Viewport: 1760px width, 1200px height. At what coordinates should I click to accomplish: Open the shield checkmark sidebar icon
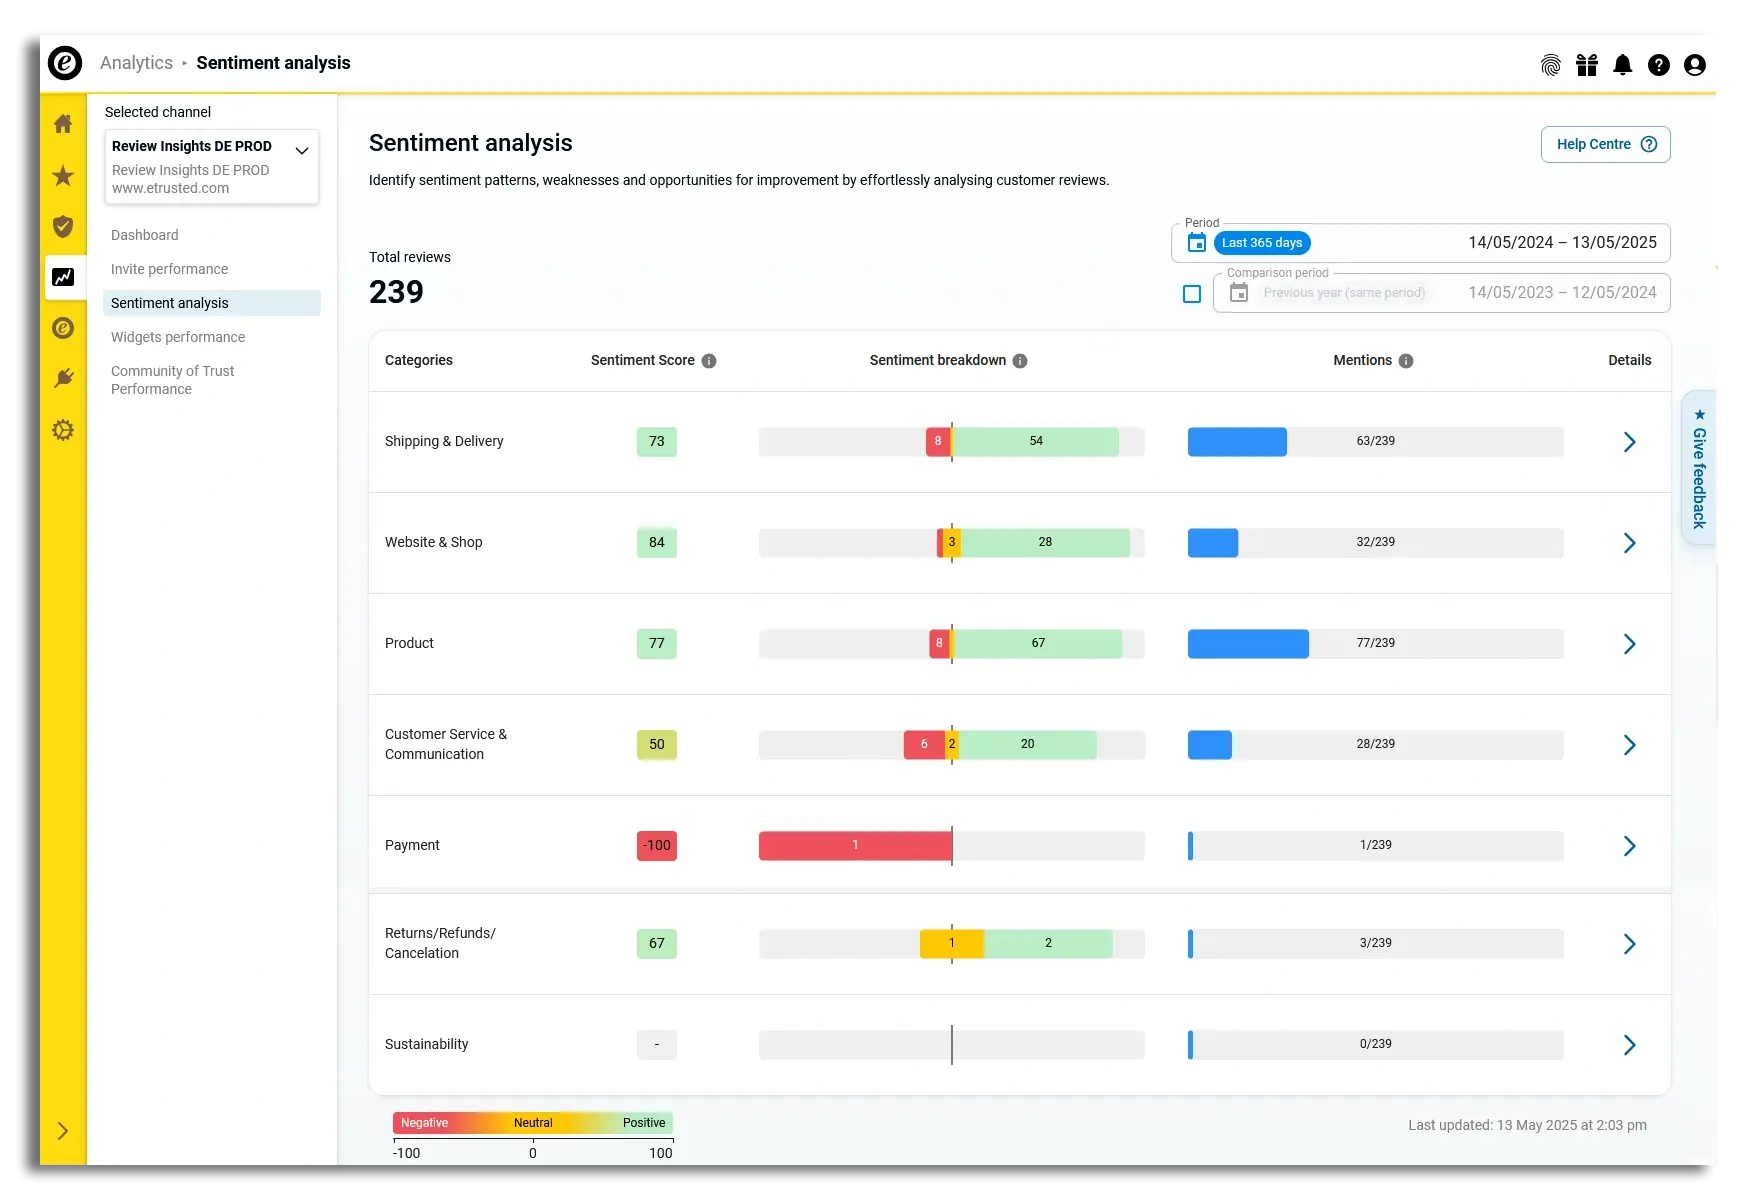coord(63,226)
